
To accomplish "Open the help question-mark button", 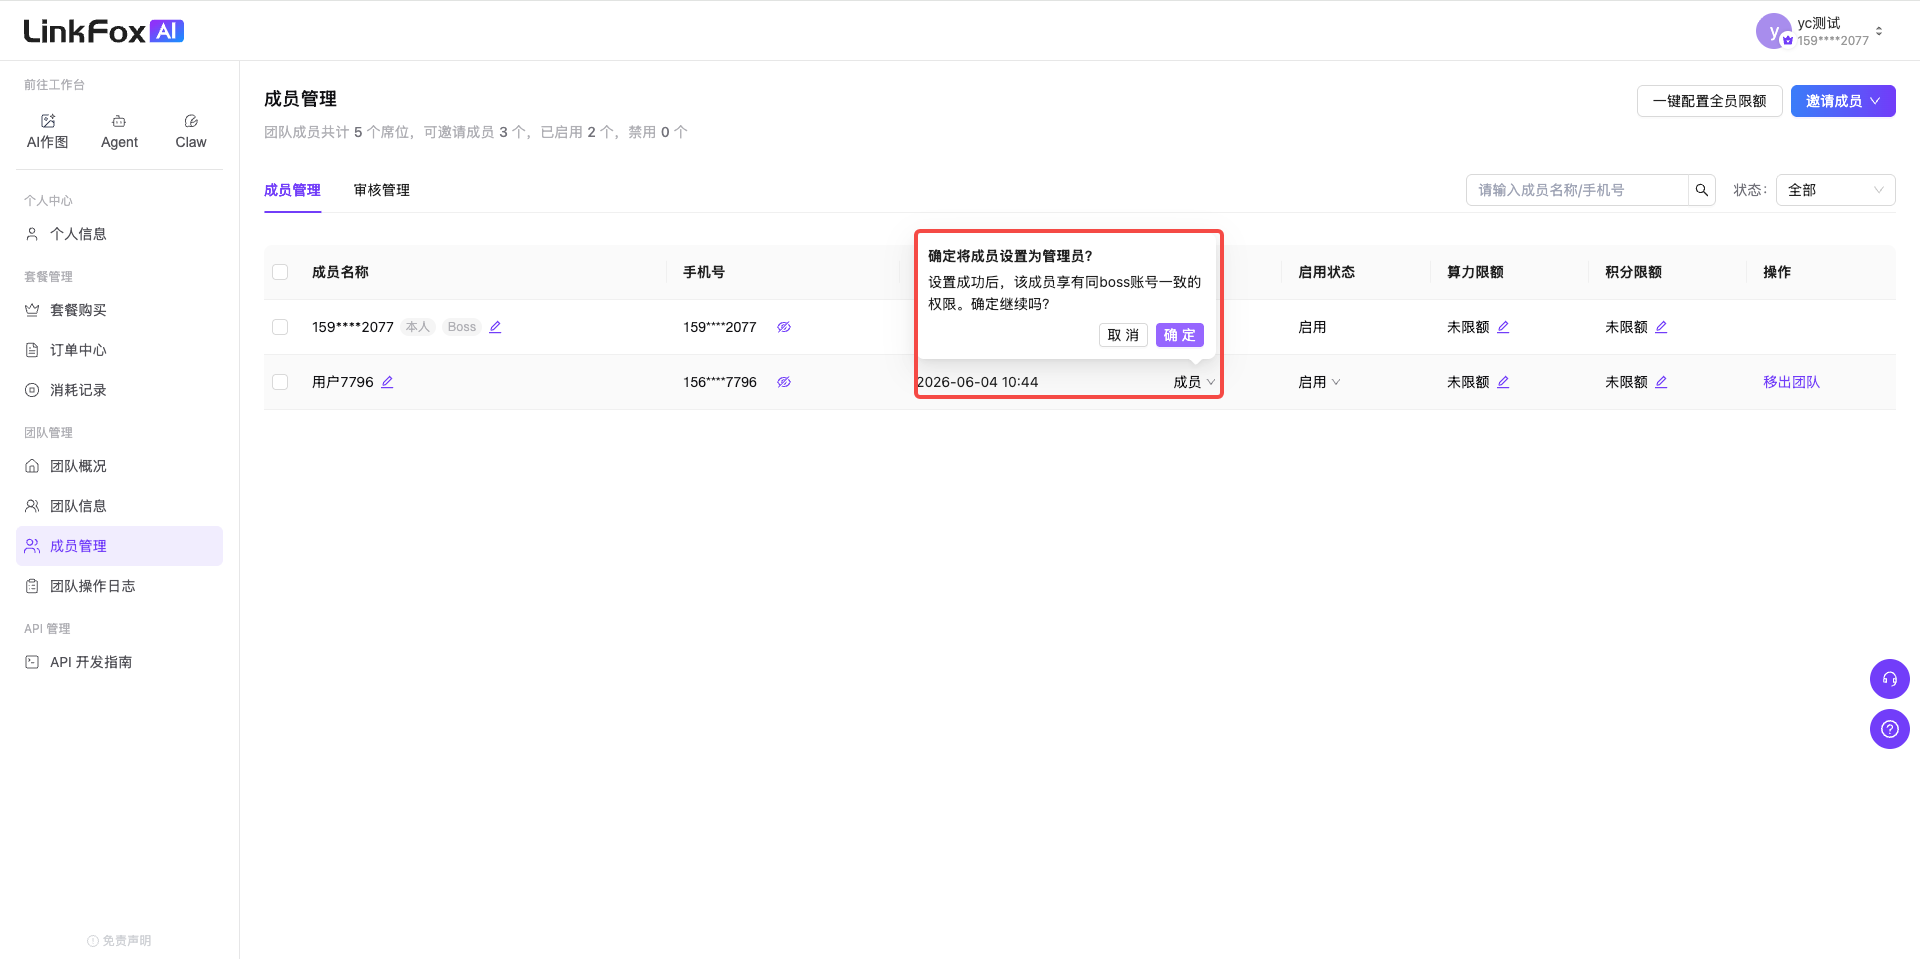I will pyautogui.click(x=1890, y=729).
